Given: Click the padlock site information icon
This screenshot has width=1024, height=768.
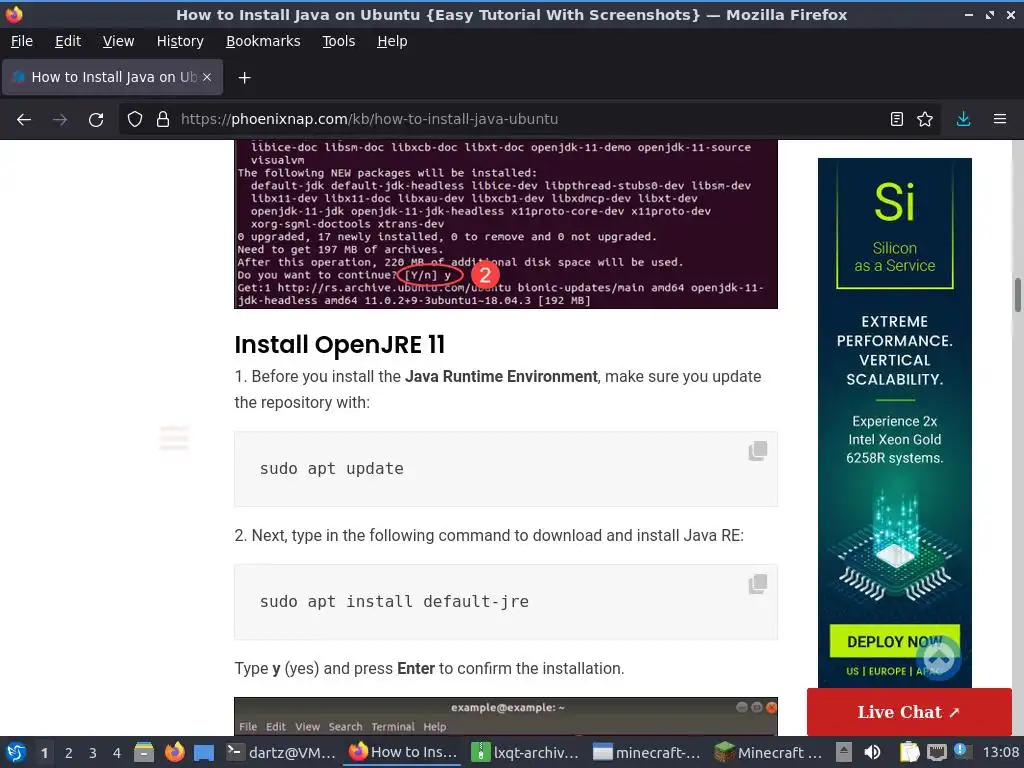Looking at the screenshot, I should click(x=163, y=120).
